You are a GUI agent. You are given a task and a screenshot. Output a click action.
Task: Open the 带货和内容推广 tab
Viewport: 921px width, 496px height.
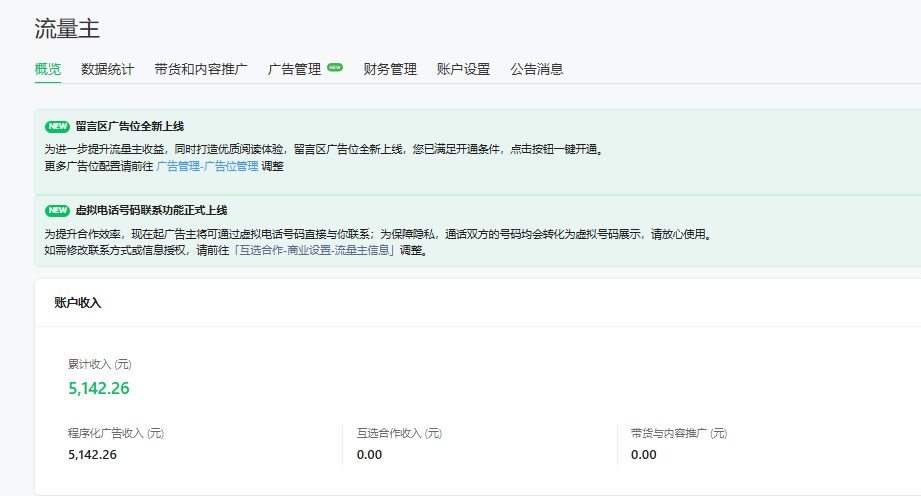(x=201, y=70)
